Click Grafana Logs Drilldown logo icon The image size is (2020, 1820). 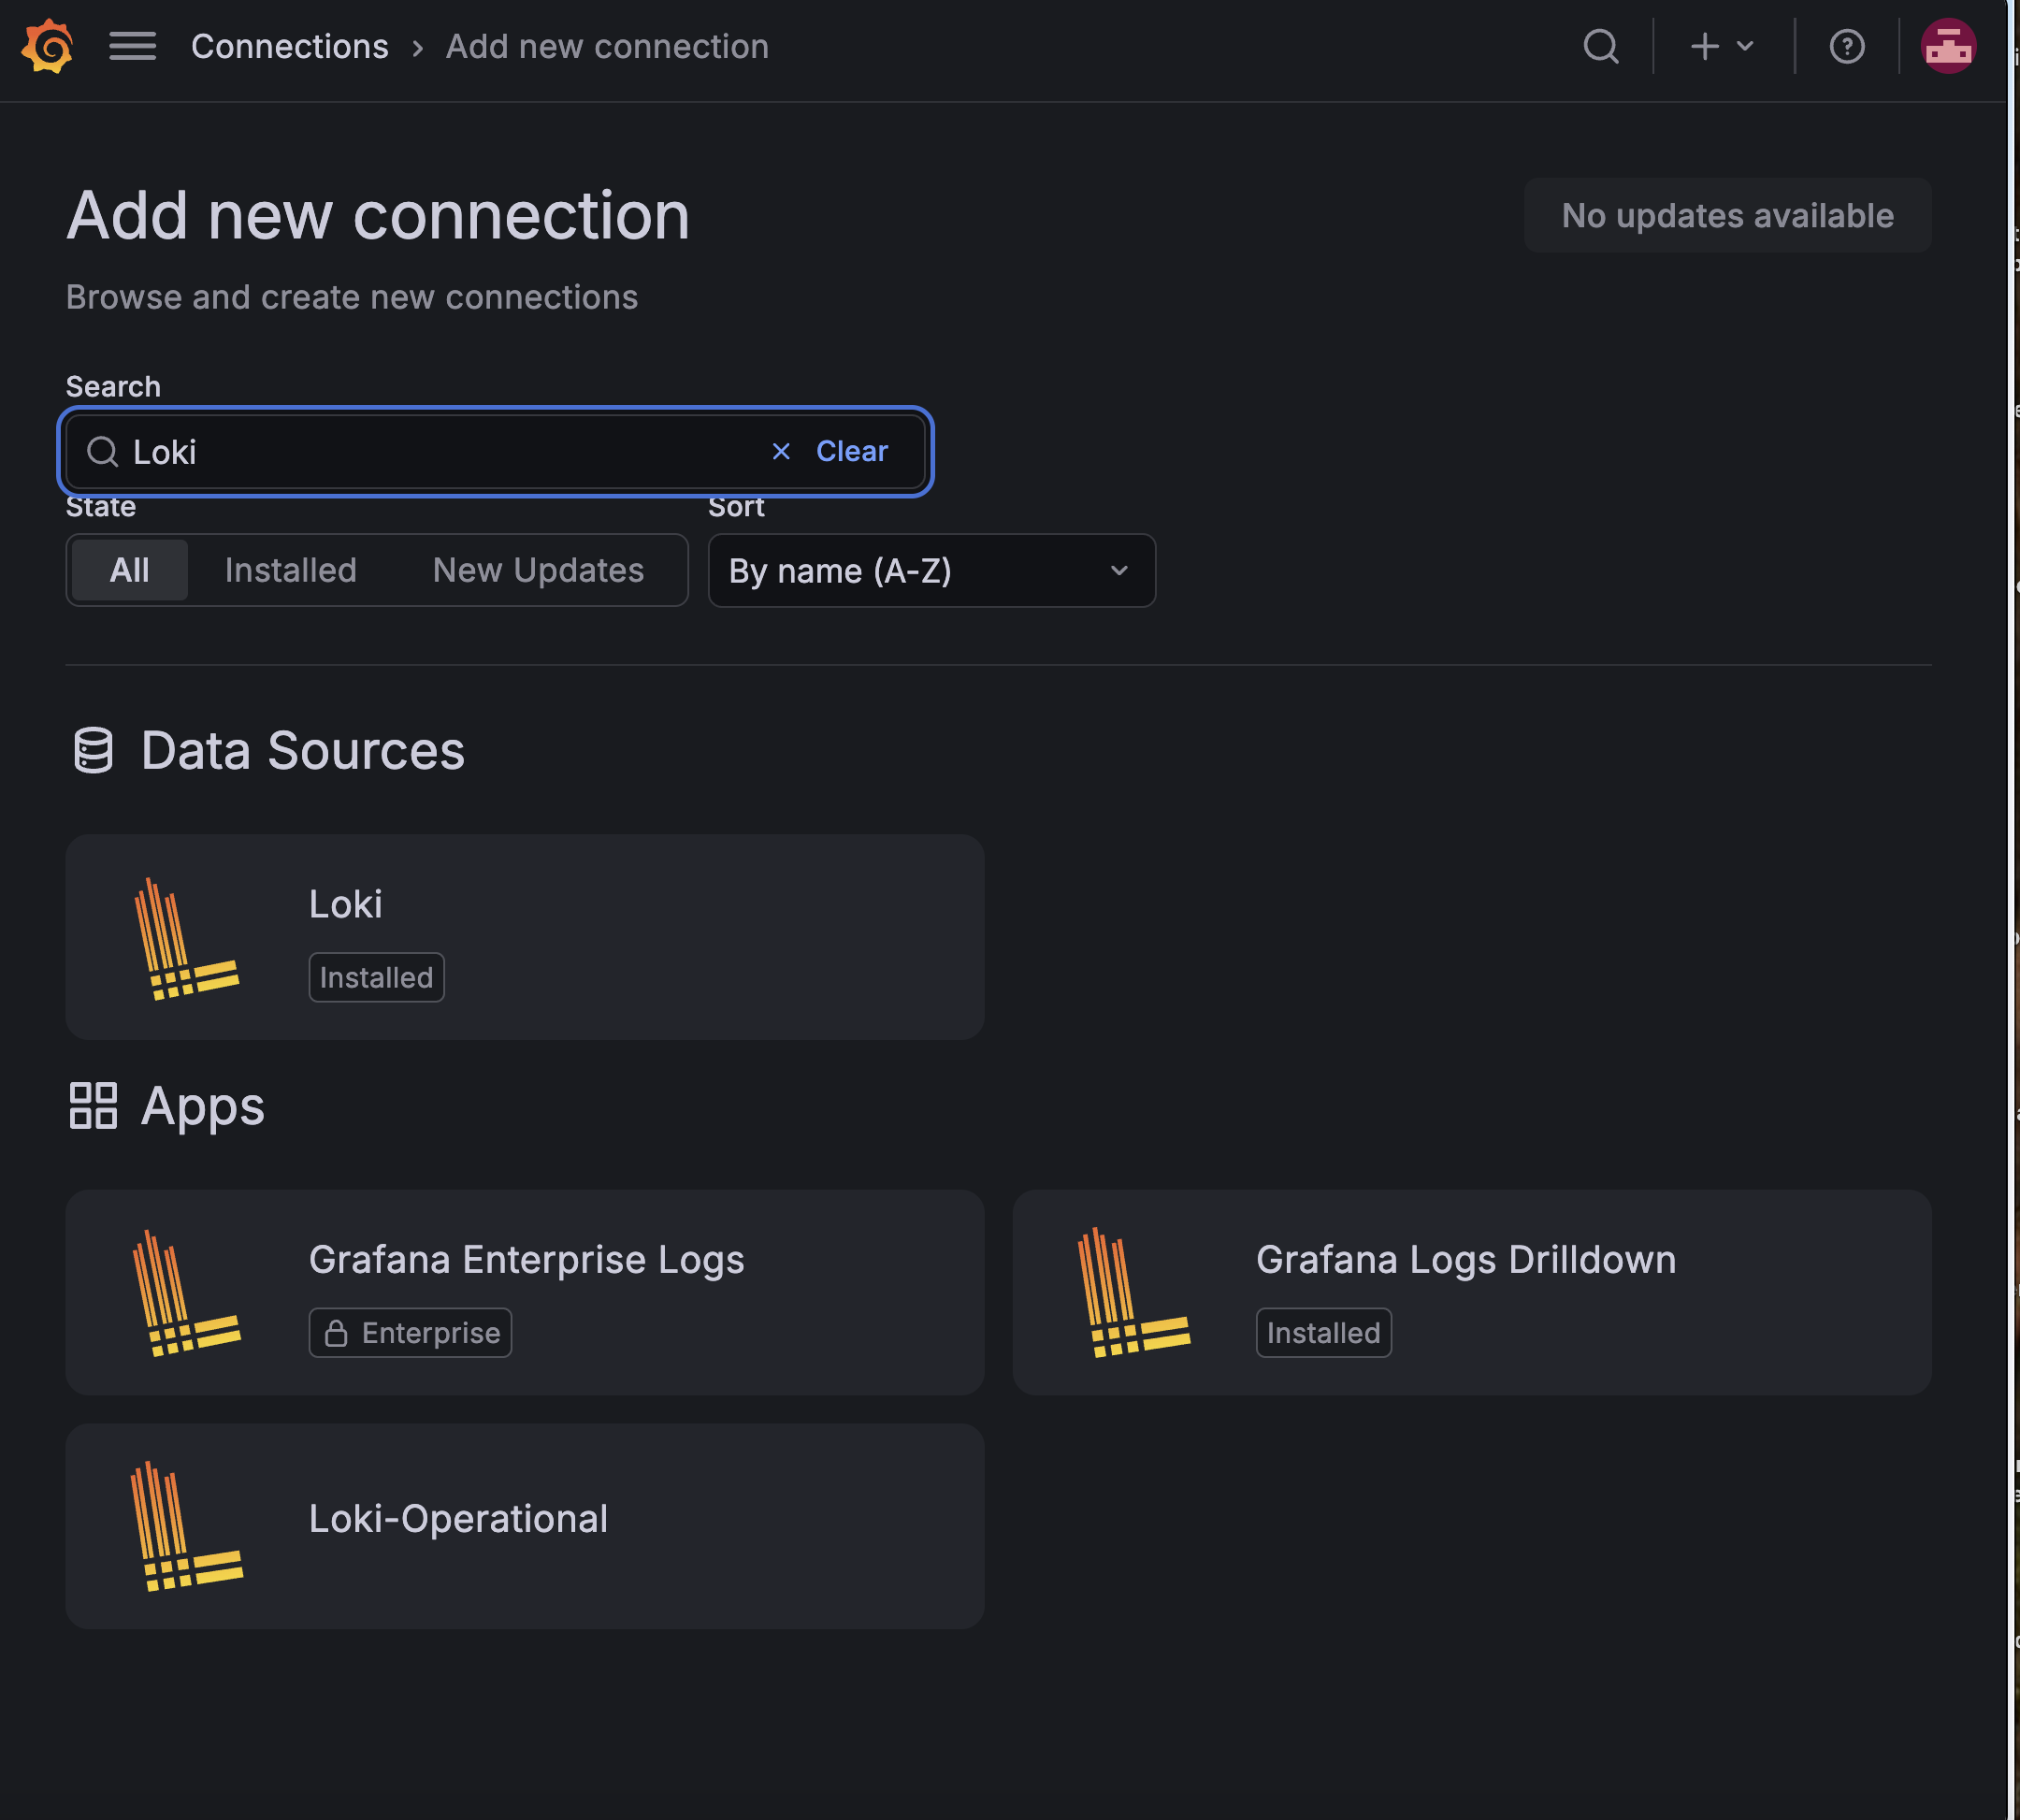(1133, 1293)
